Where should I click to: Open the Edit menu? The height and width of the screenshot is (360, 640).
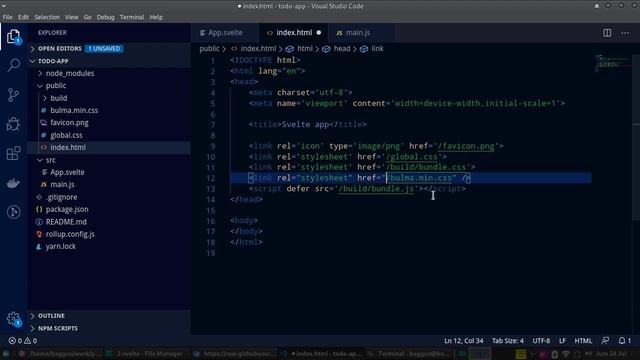[x=23, y=17]
